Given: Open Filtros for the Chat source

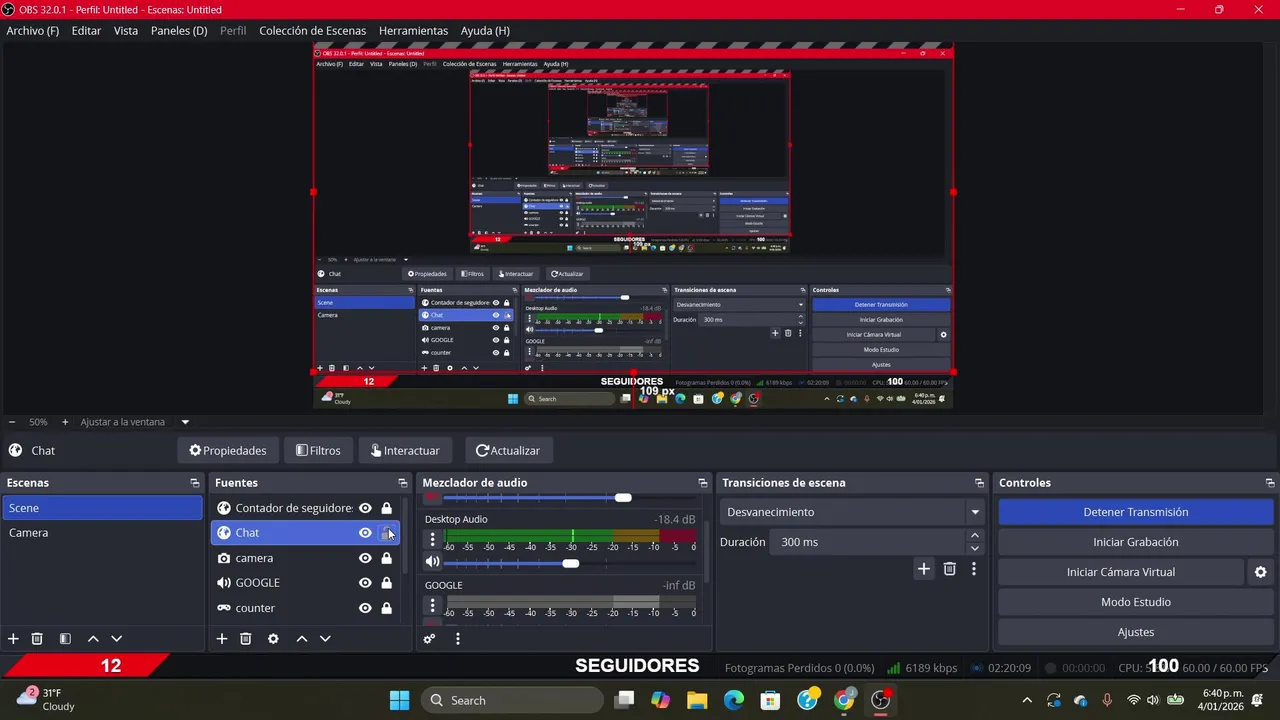Looking at the screenshot, I should coord(318,451).
